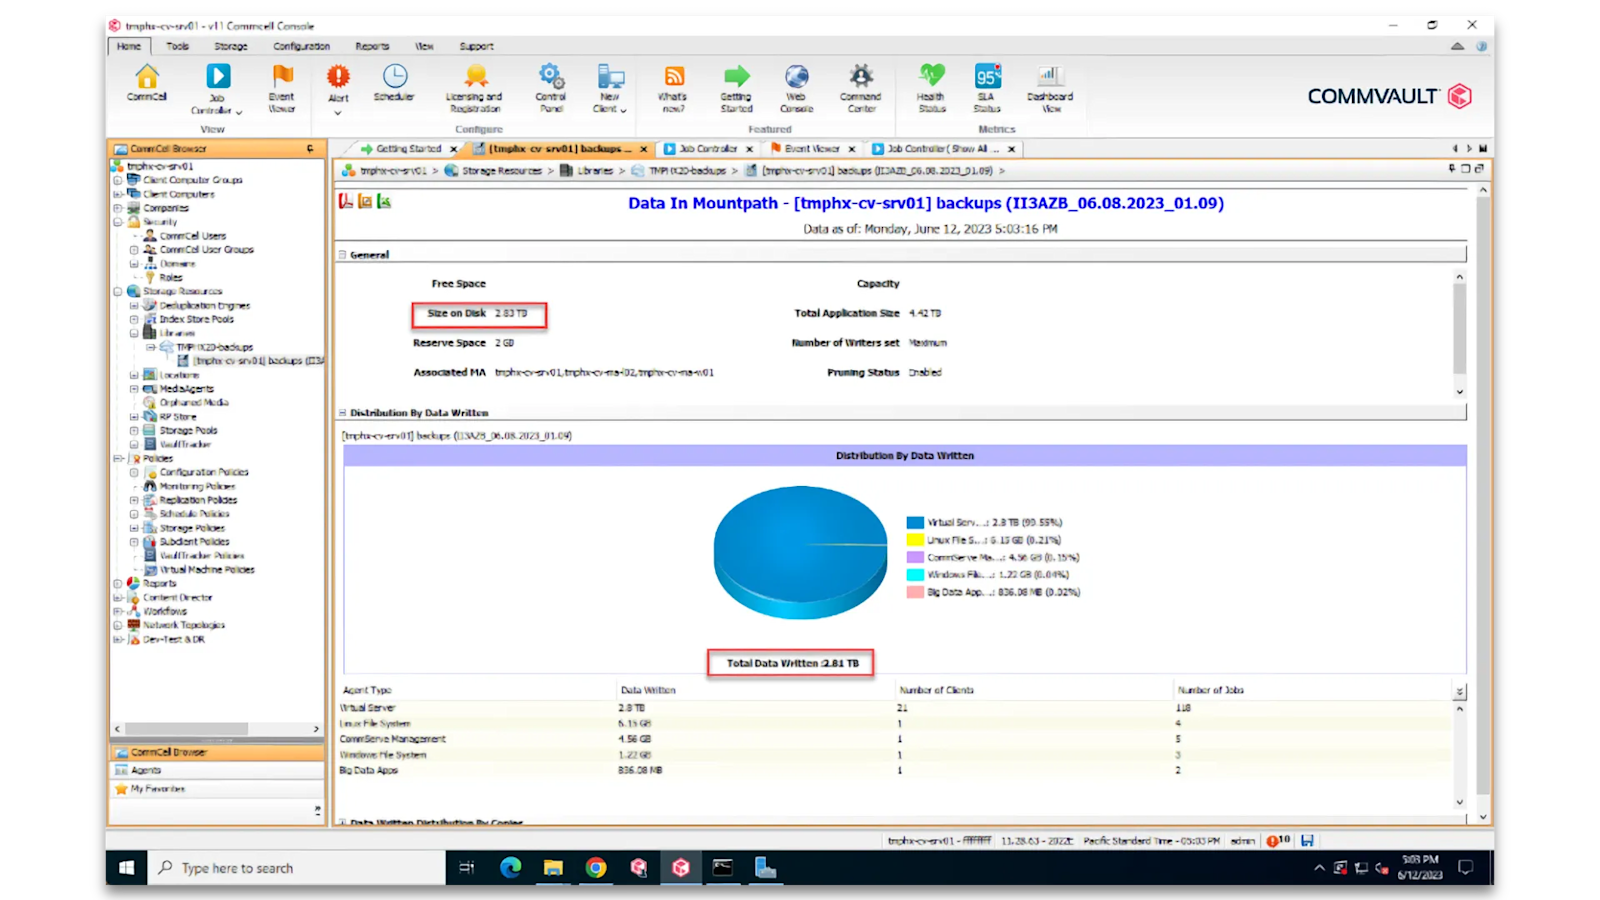The width and height of the screenshot is (1600, 900).
Task: Click Storage Resources in the breadcrumb
Action: [502, 171]
